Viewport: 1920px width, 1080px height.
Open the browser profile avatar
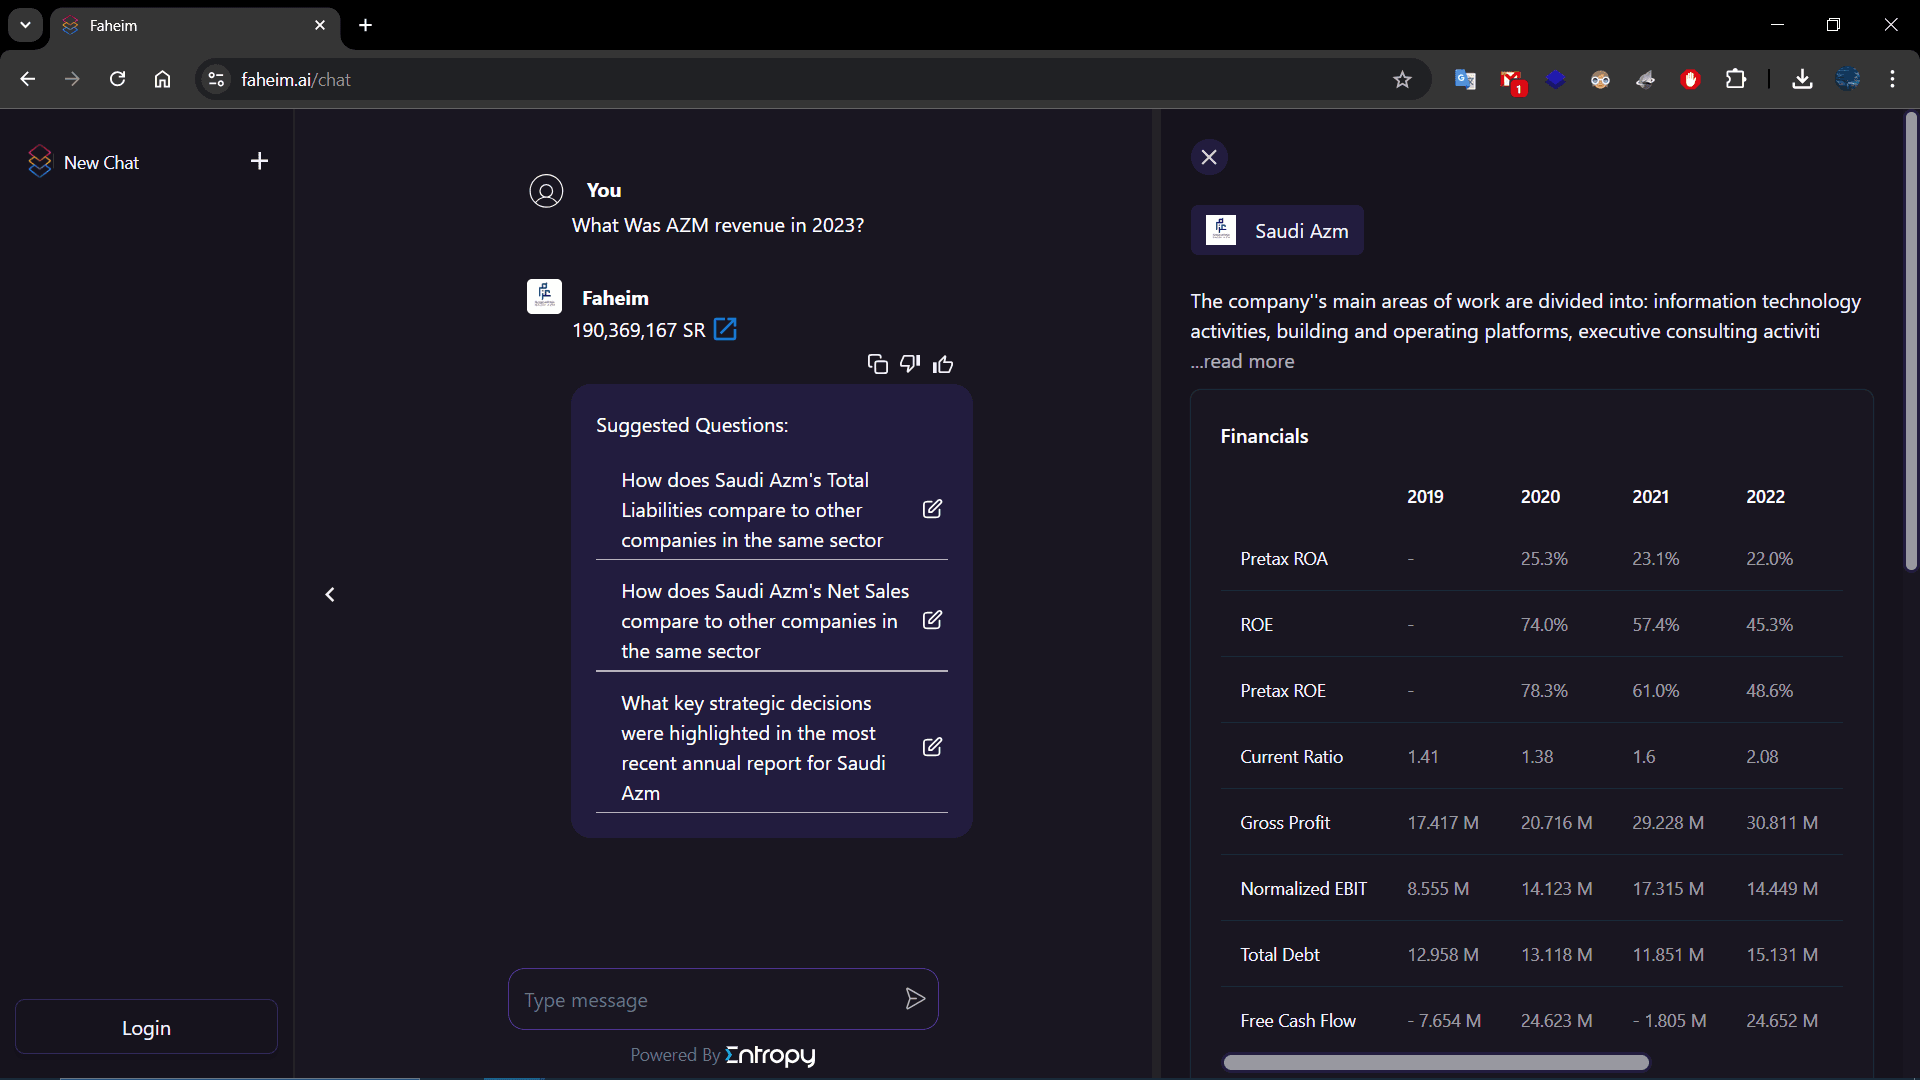(x=1847, y=80)
